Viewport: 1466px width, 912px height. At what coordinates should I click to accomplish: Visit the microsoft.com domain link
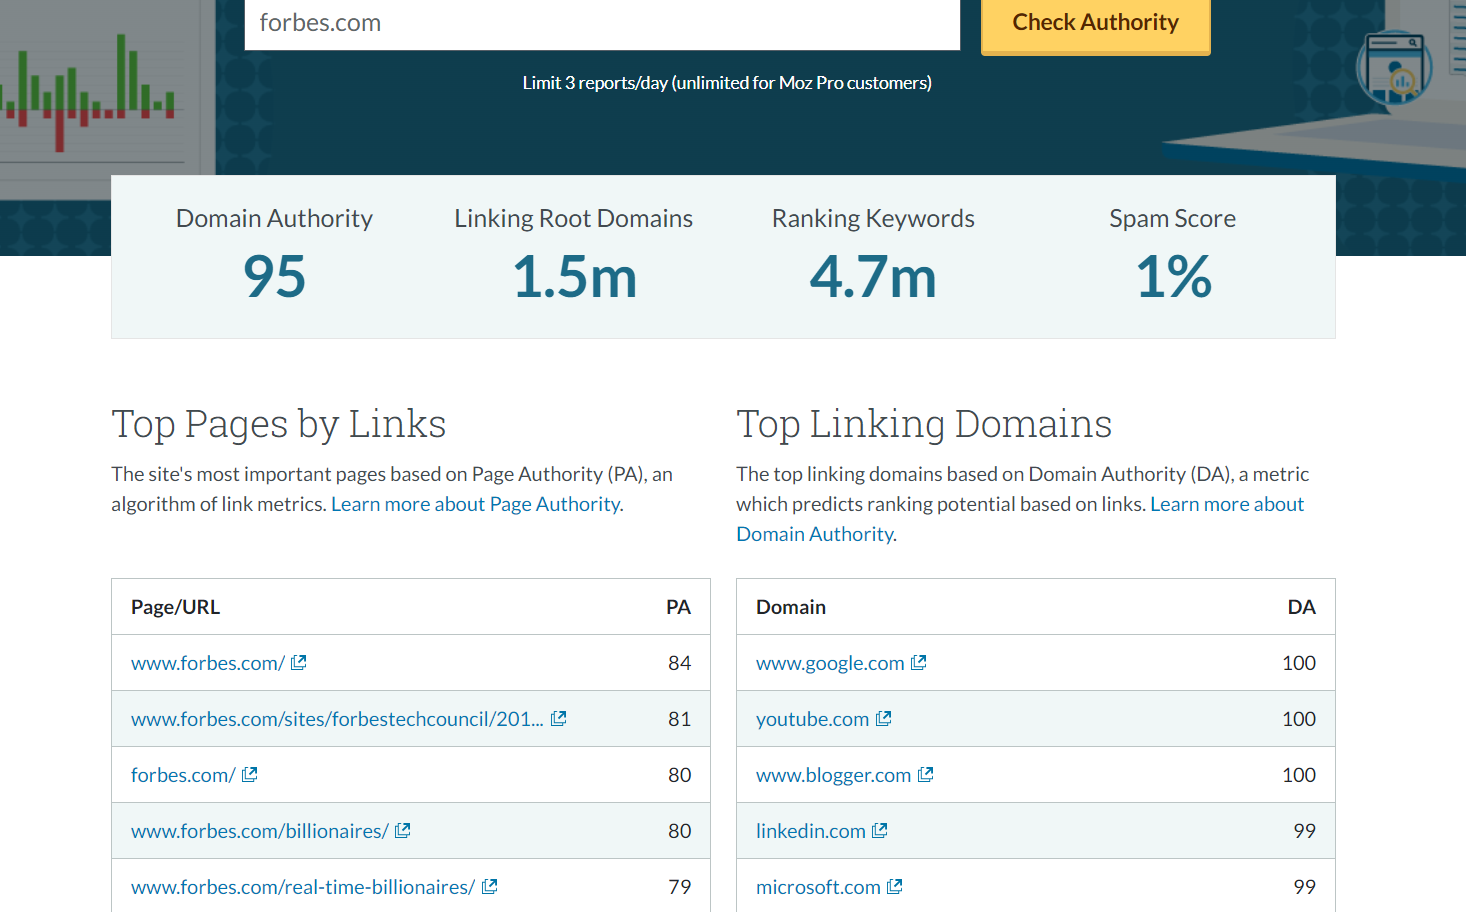tap(818, 887)
